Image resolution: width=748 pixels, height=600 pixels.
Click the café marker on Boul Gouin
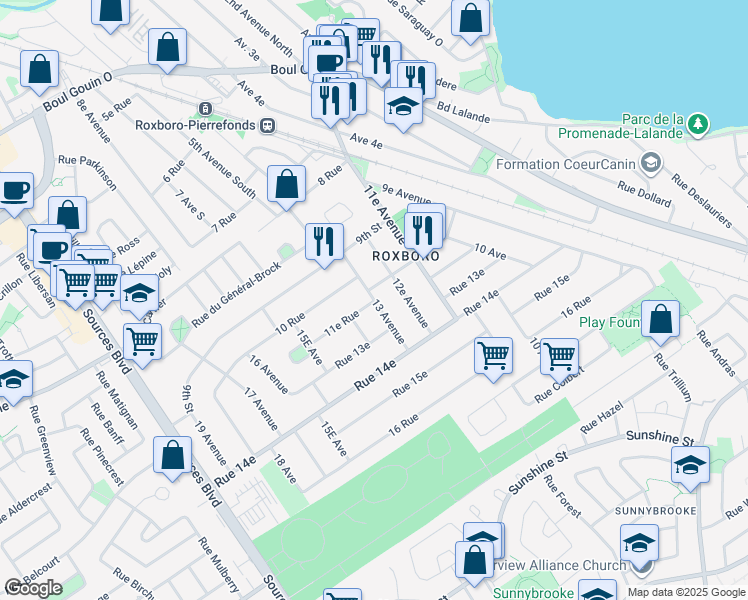tap(328, 62)
